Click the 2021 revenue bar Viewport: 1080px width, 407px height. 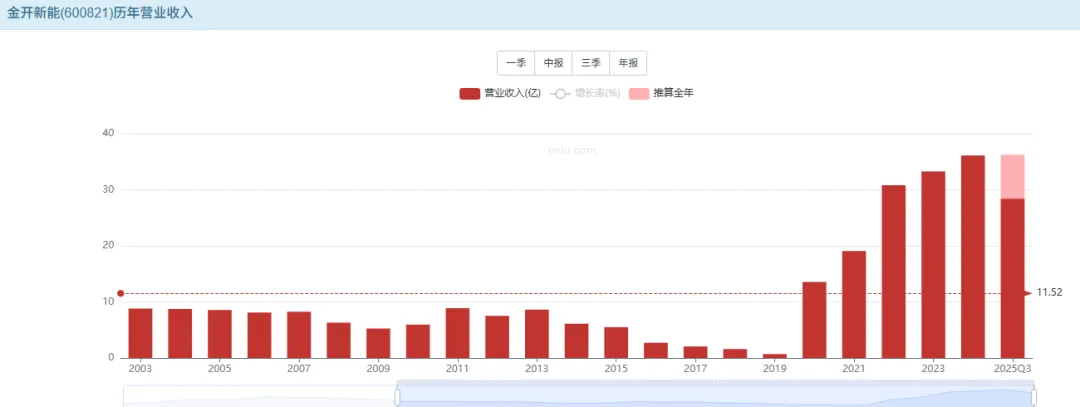[x=854, y=304]
